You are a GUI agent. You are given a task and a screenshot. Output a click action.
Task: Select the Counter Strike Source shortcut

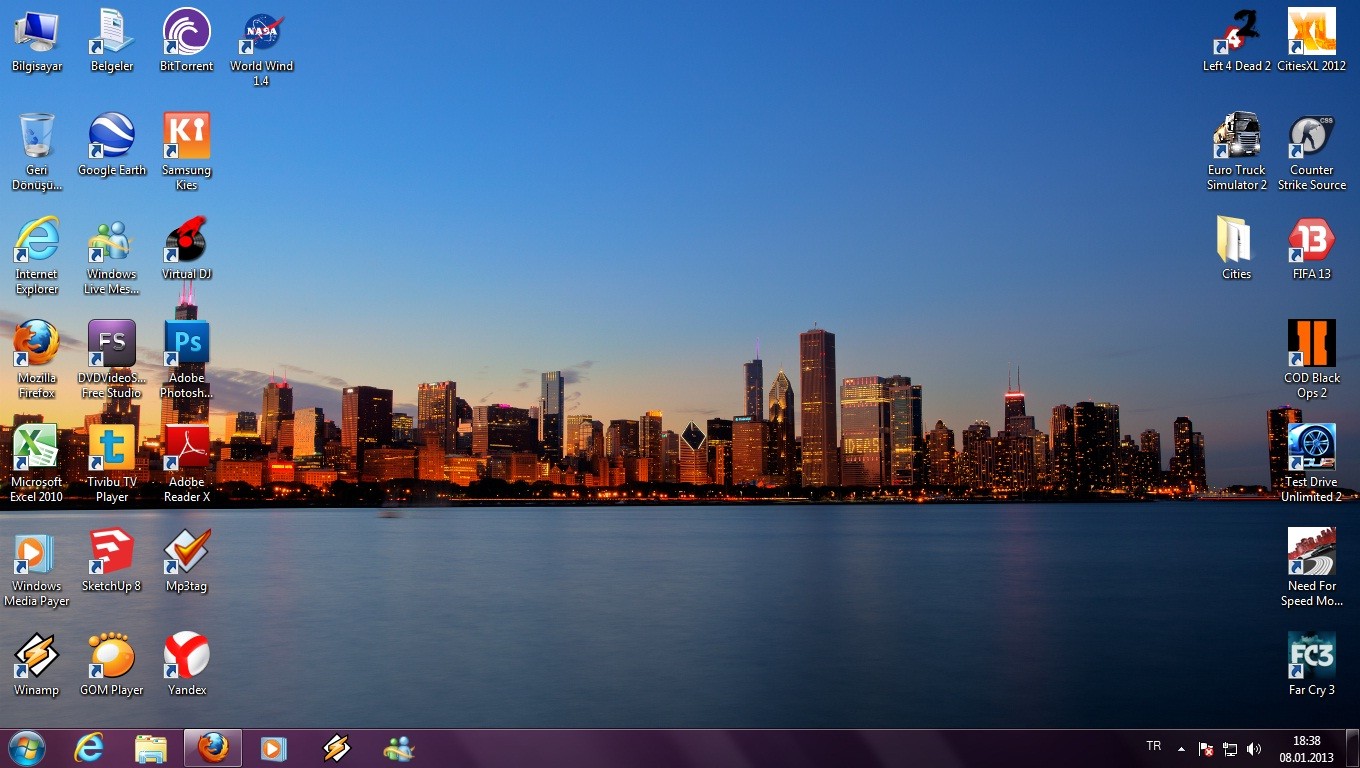point(1312,152)
